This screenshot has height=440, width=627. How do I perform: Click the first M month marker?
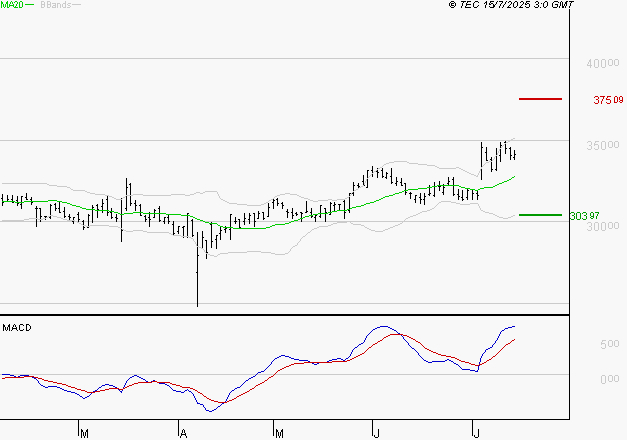tap(84, 433)
